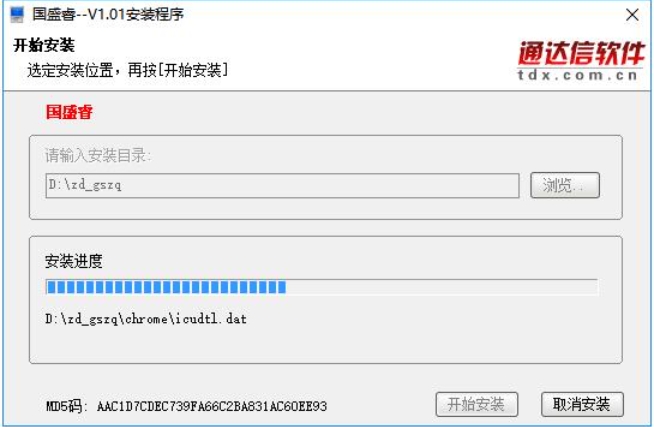
Task: Click the installer app icon in title bar
Action: click(17, 15)
